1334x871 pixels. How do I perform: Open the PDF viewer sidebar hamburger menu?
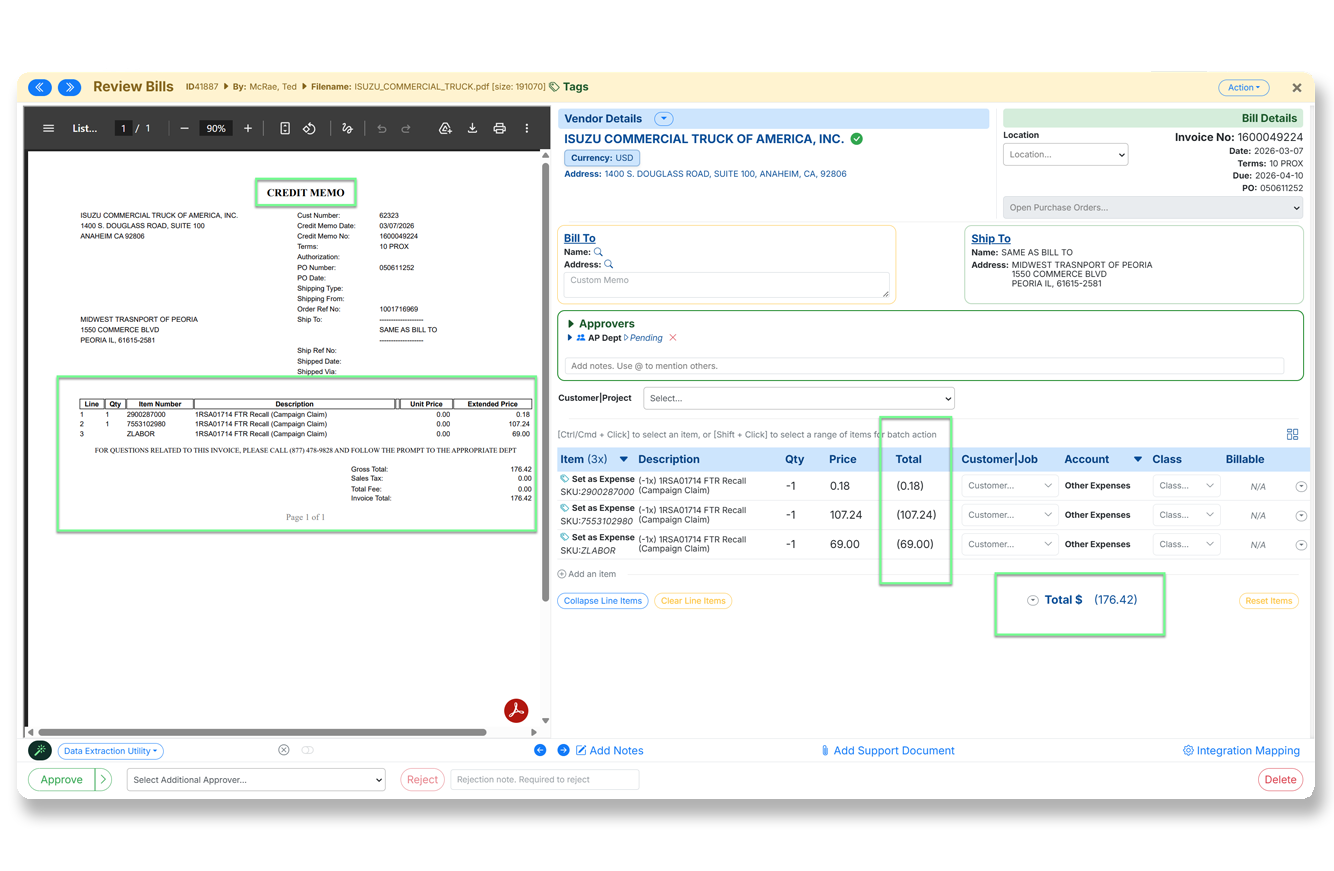pos(48,128)
